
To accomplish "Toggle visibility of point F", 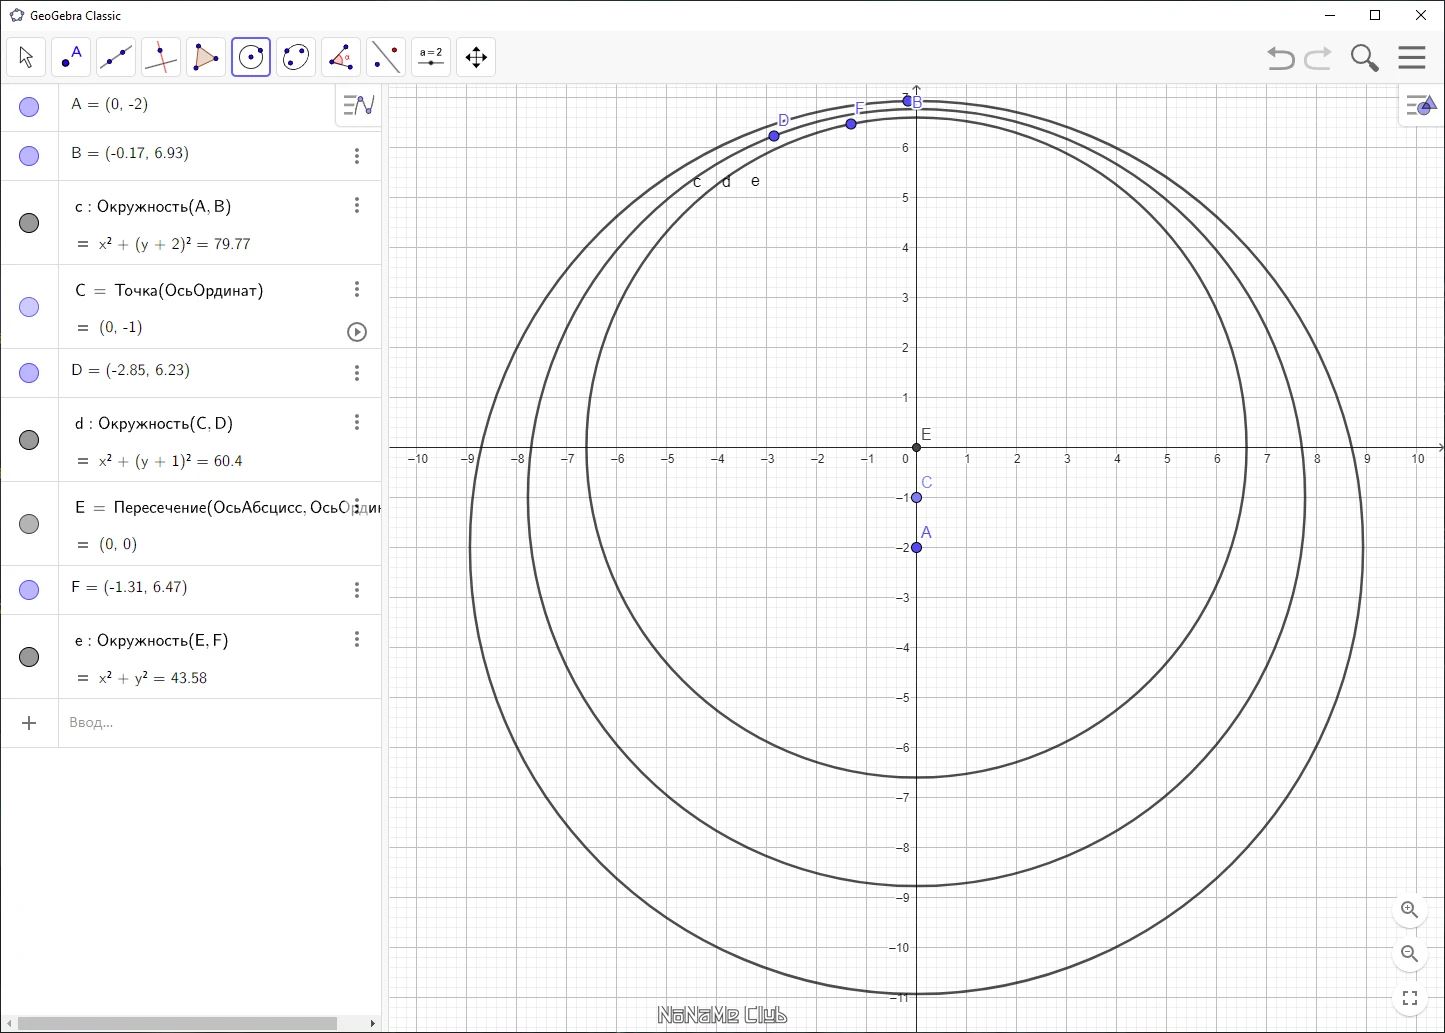I will click(29, 590).
